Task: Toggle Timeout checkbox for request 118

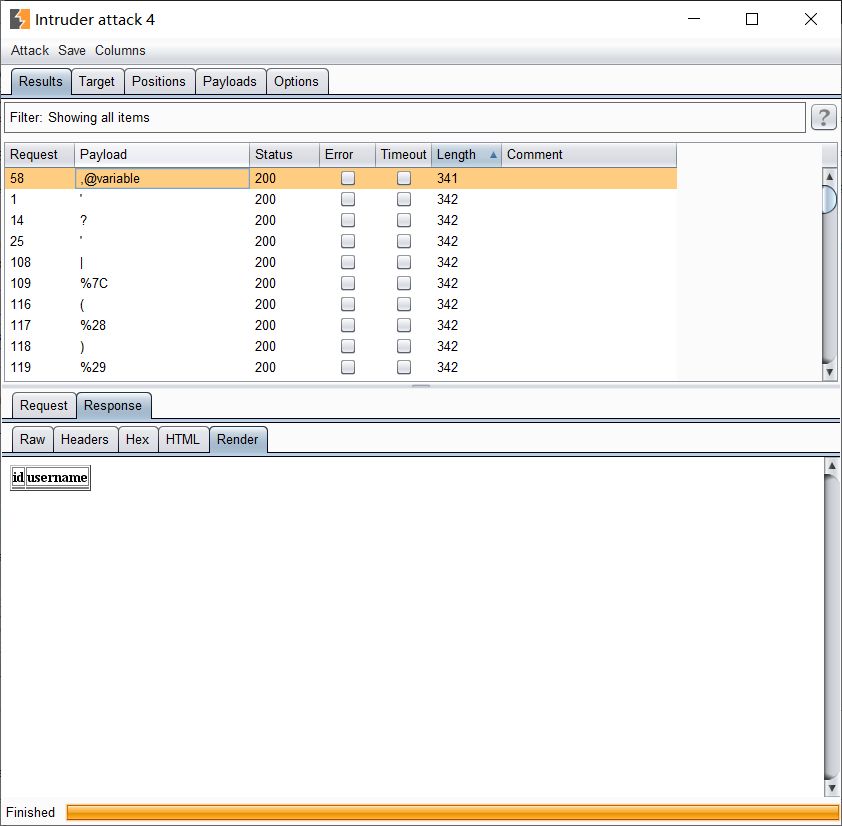Action: pyautogui.click(x=404, y=346)
